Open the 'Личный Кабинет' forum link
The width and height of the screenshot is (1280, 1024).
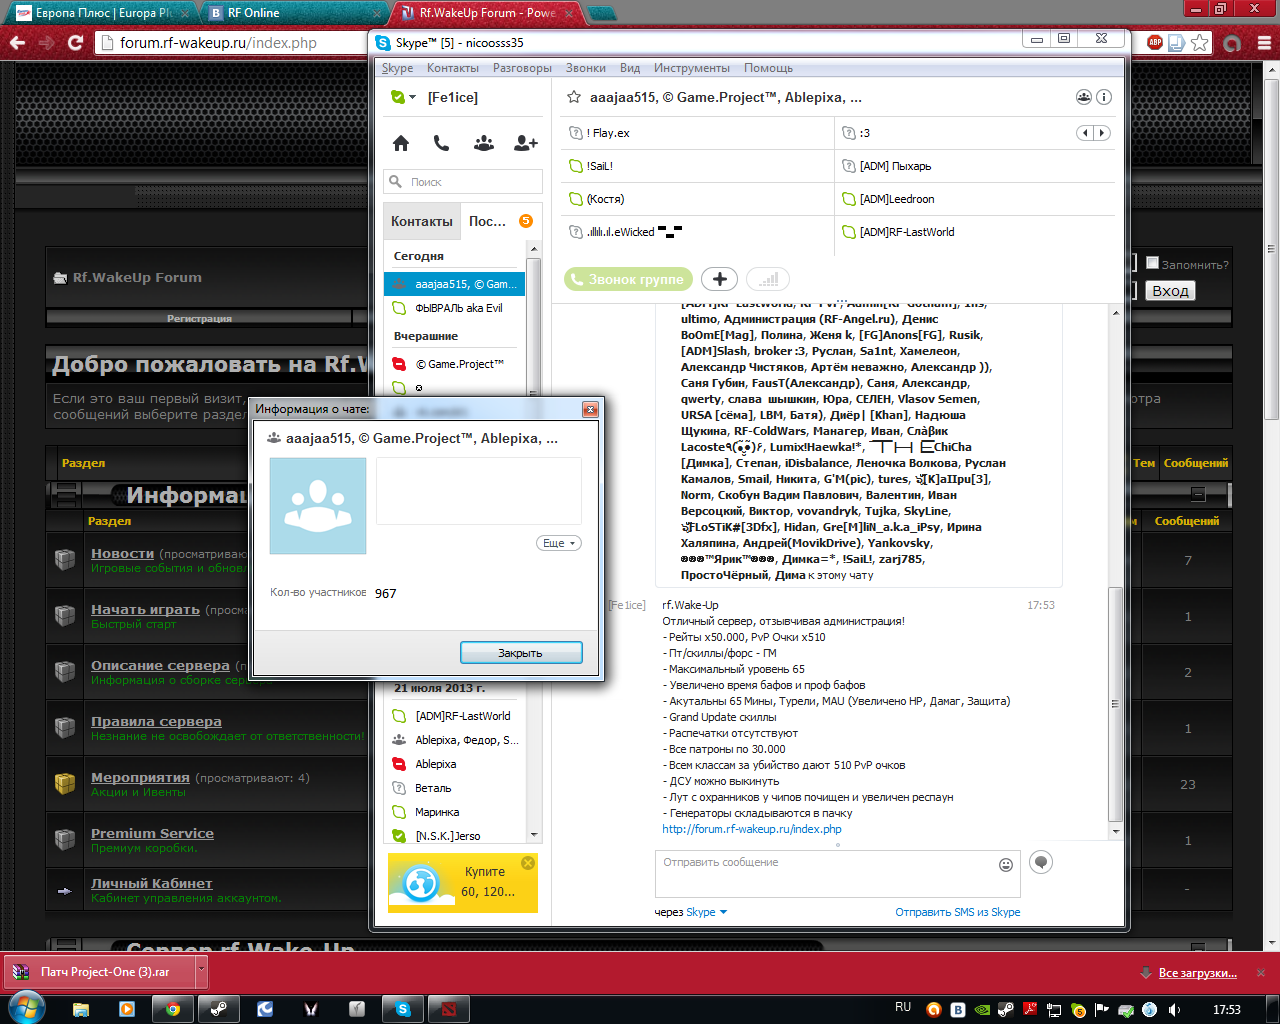[x=152, y=883]
